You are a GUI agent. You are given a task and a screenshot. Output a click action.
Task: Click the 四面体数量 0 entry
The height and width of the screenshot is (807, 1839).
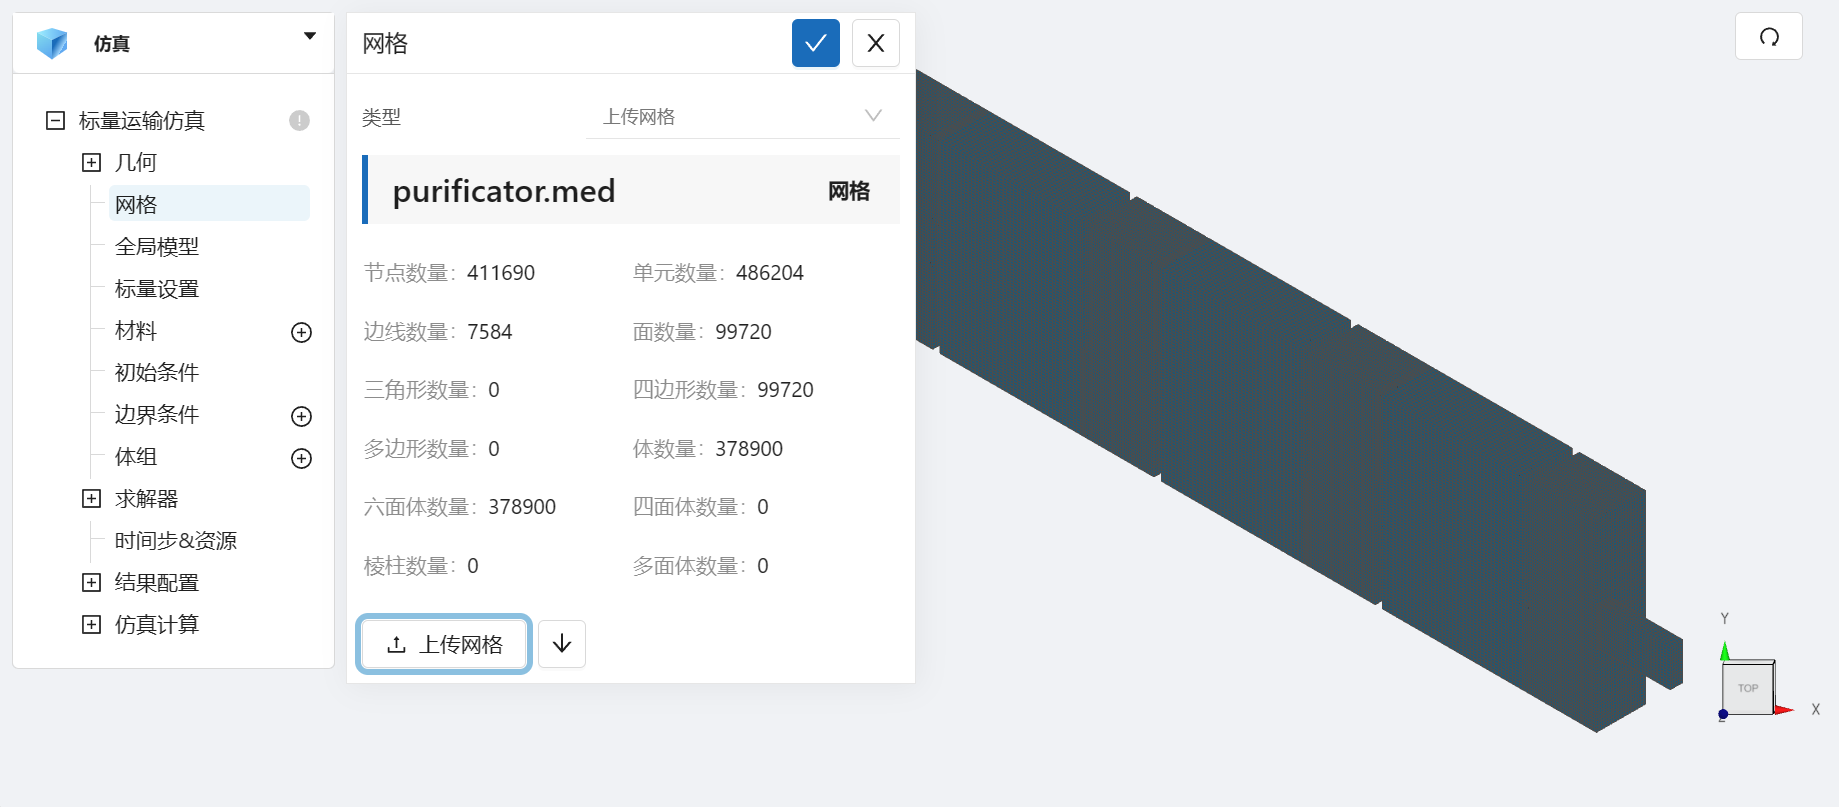click(701, 507)
